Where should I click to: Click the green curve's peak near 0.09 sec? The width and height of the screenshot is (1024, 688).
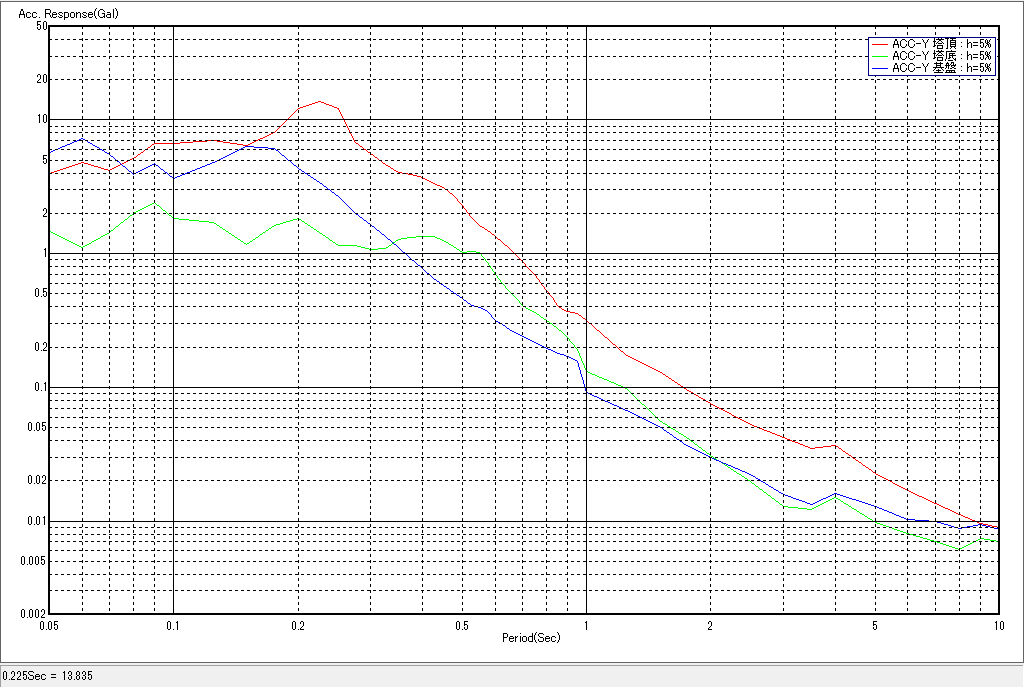pos(154,203)
